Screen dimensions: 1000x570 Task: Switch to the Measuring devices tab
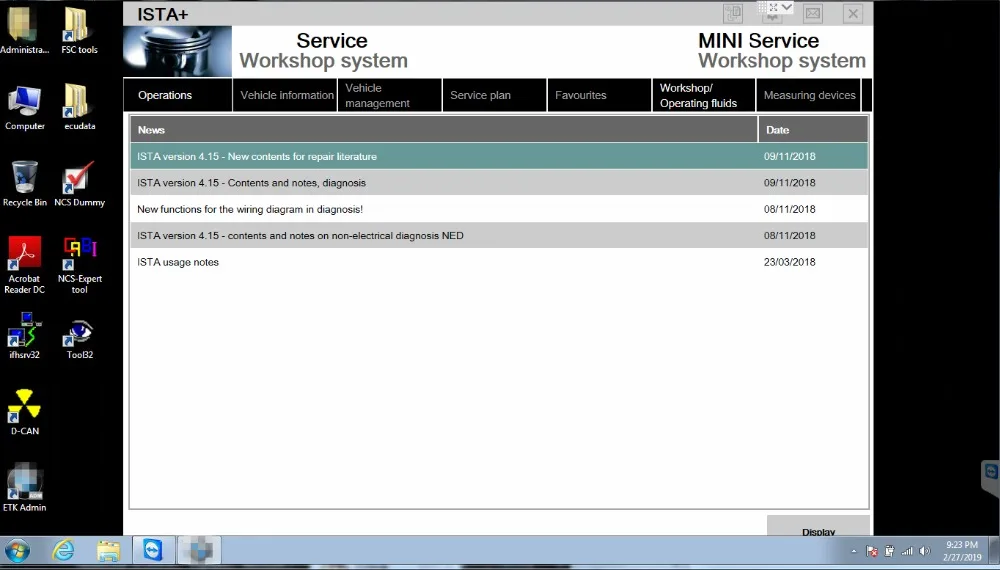pos(809,95)
